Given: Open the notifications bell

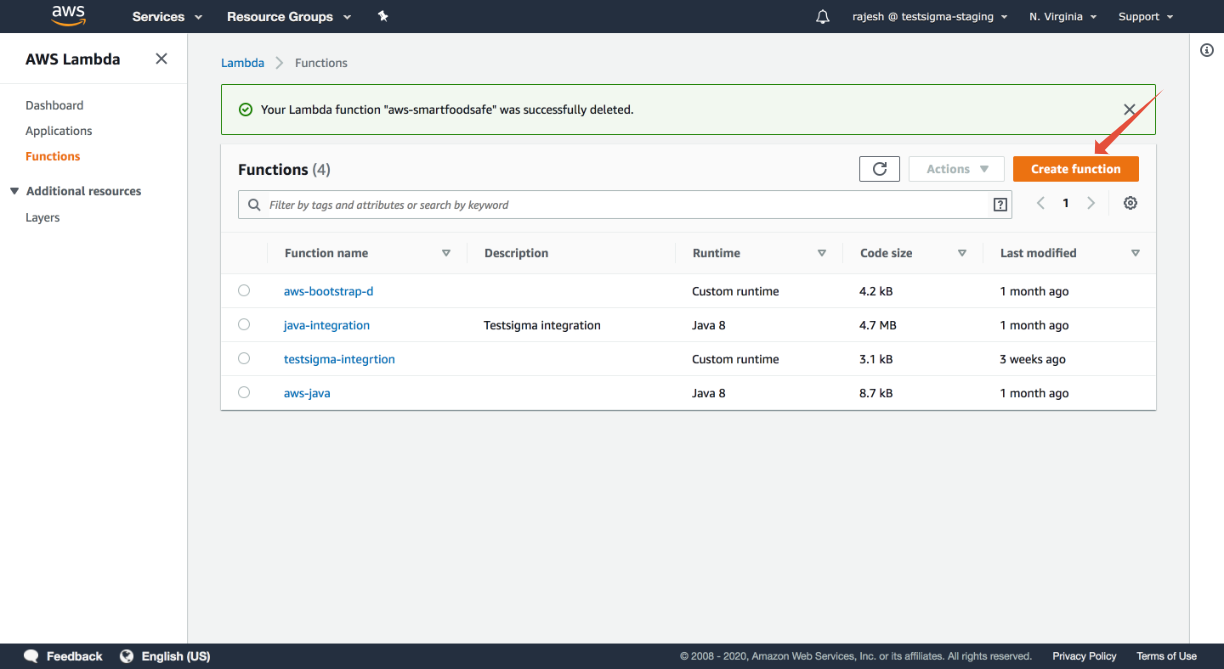Looking at the screenshot, I should coord(823,17).
